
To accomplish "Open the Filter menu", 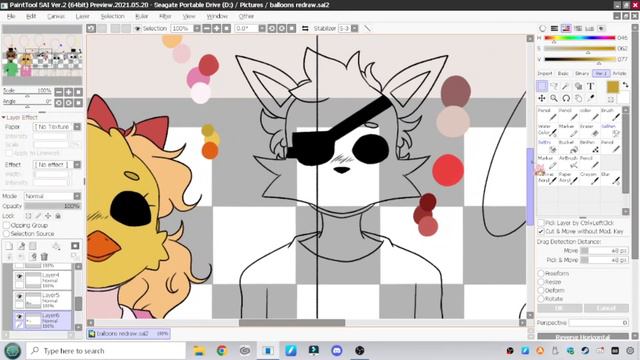I will pos(165,16).
